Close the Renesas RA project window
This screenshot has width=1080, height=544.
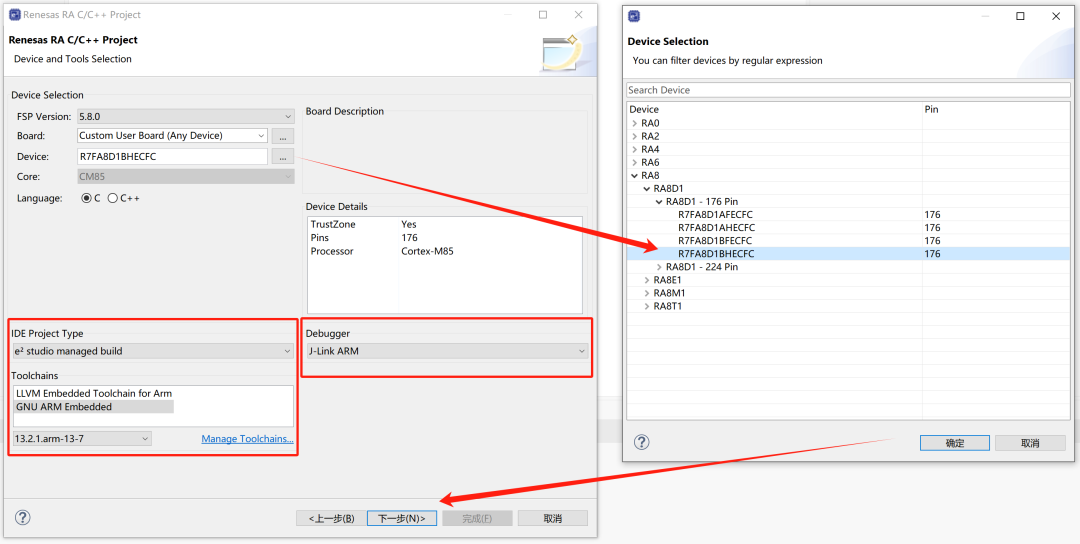click(577, 14)
